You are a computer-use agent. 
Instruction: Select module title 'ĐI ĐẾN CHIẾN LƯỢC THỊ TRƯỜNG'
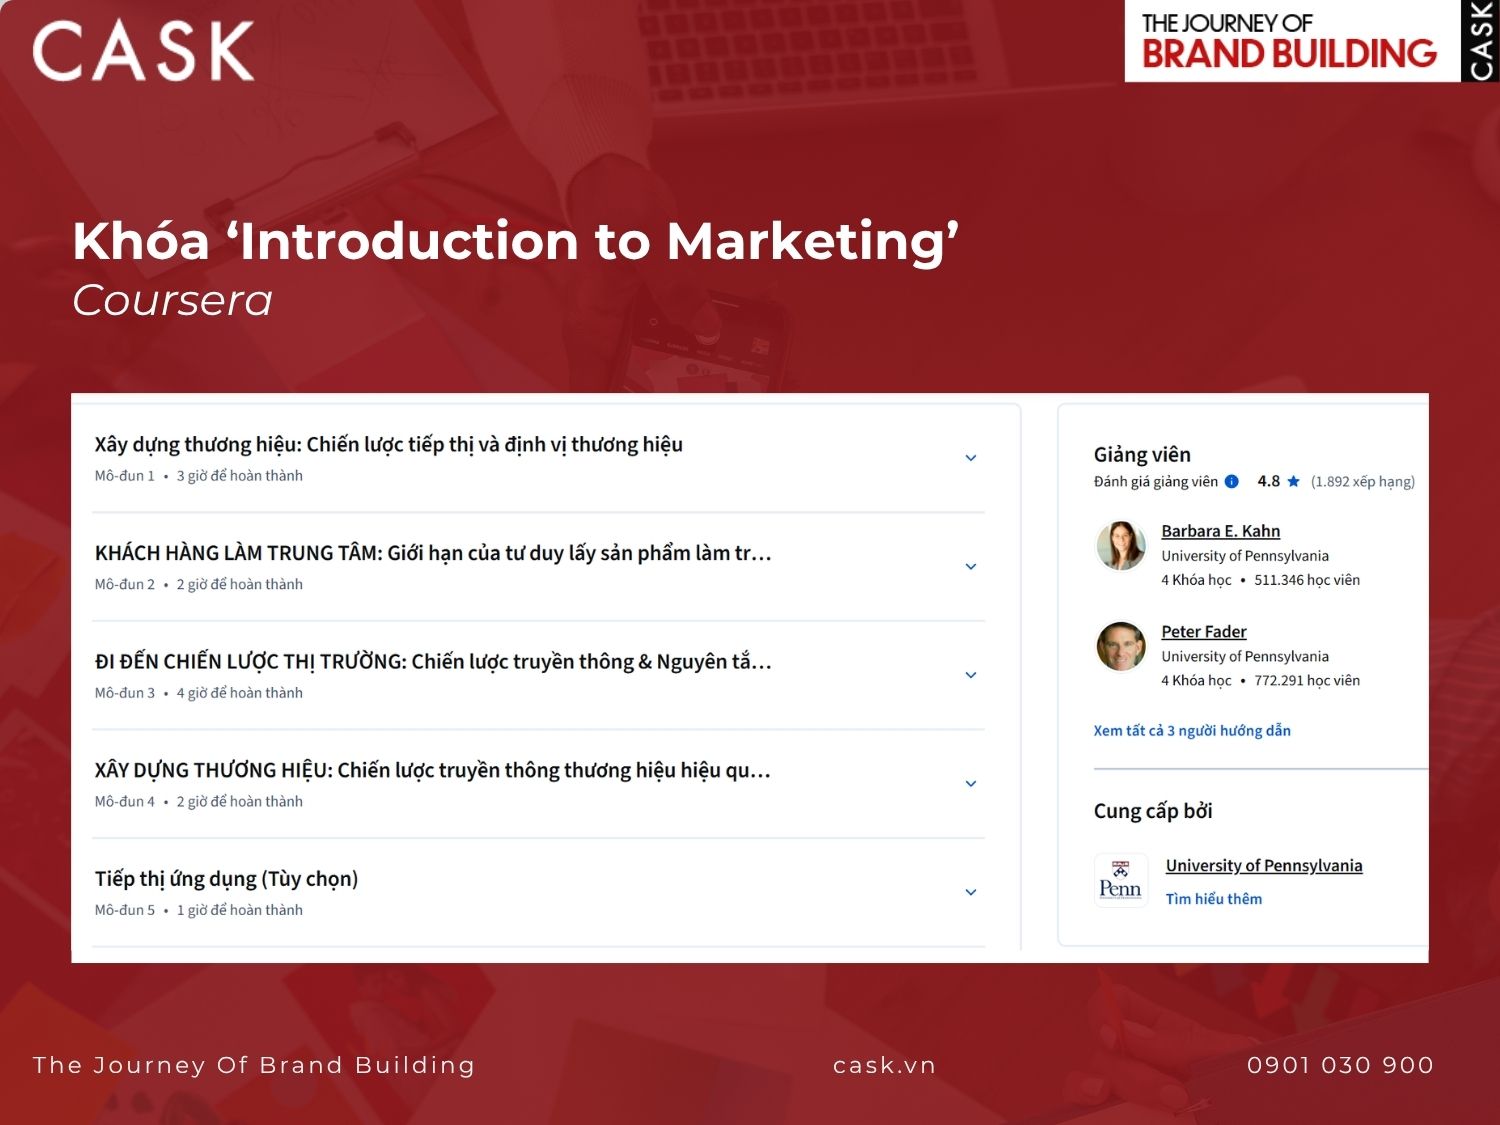click(433, 662)
